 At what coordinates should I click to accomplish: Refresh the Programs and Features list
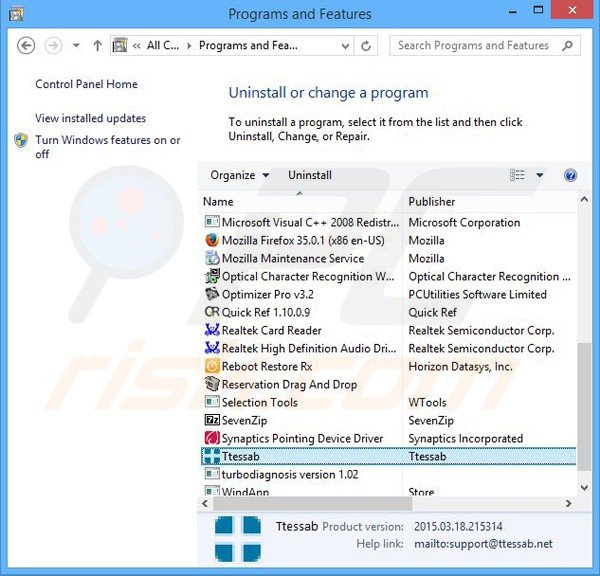point(366,46)
